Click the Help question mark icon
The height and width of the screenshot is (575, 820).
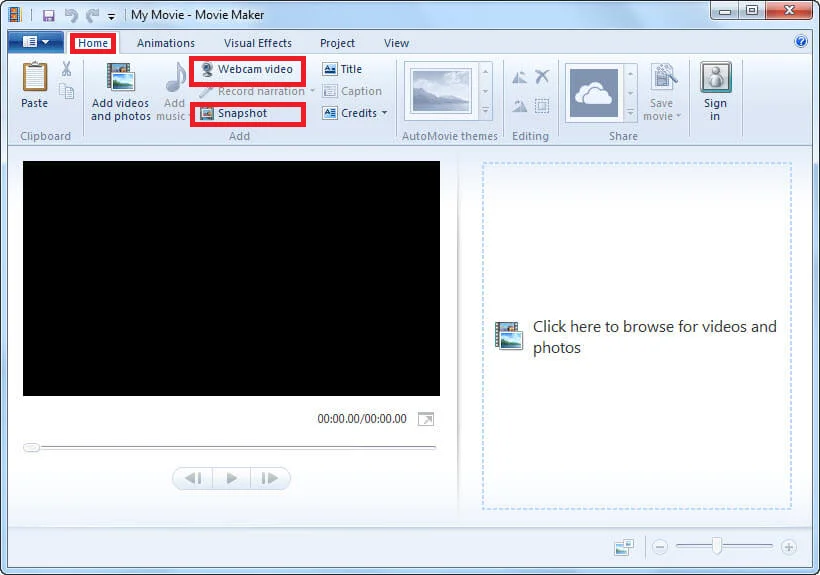[801, 41]
